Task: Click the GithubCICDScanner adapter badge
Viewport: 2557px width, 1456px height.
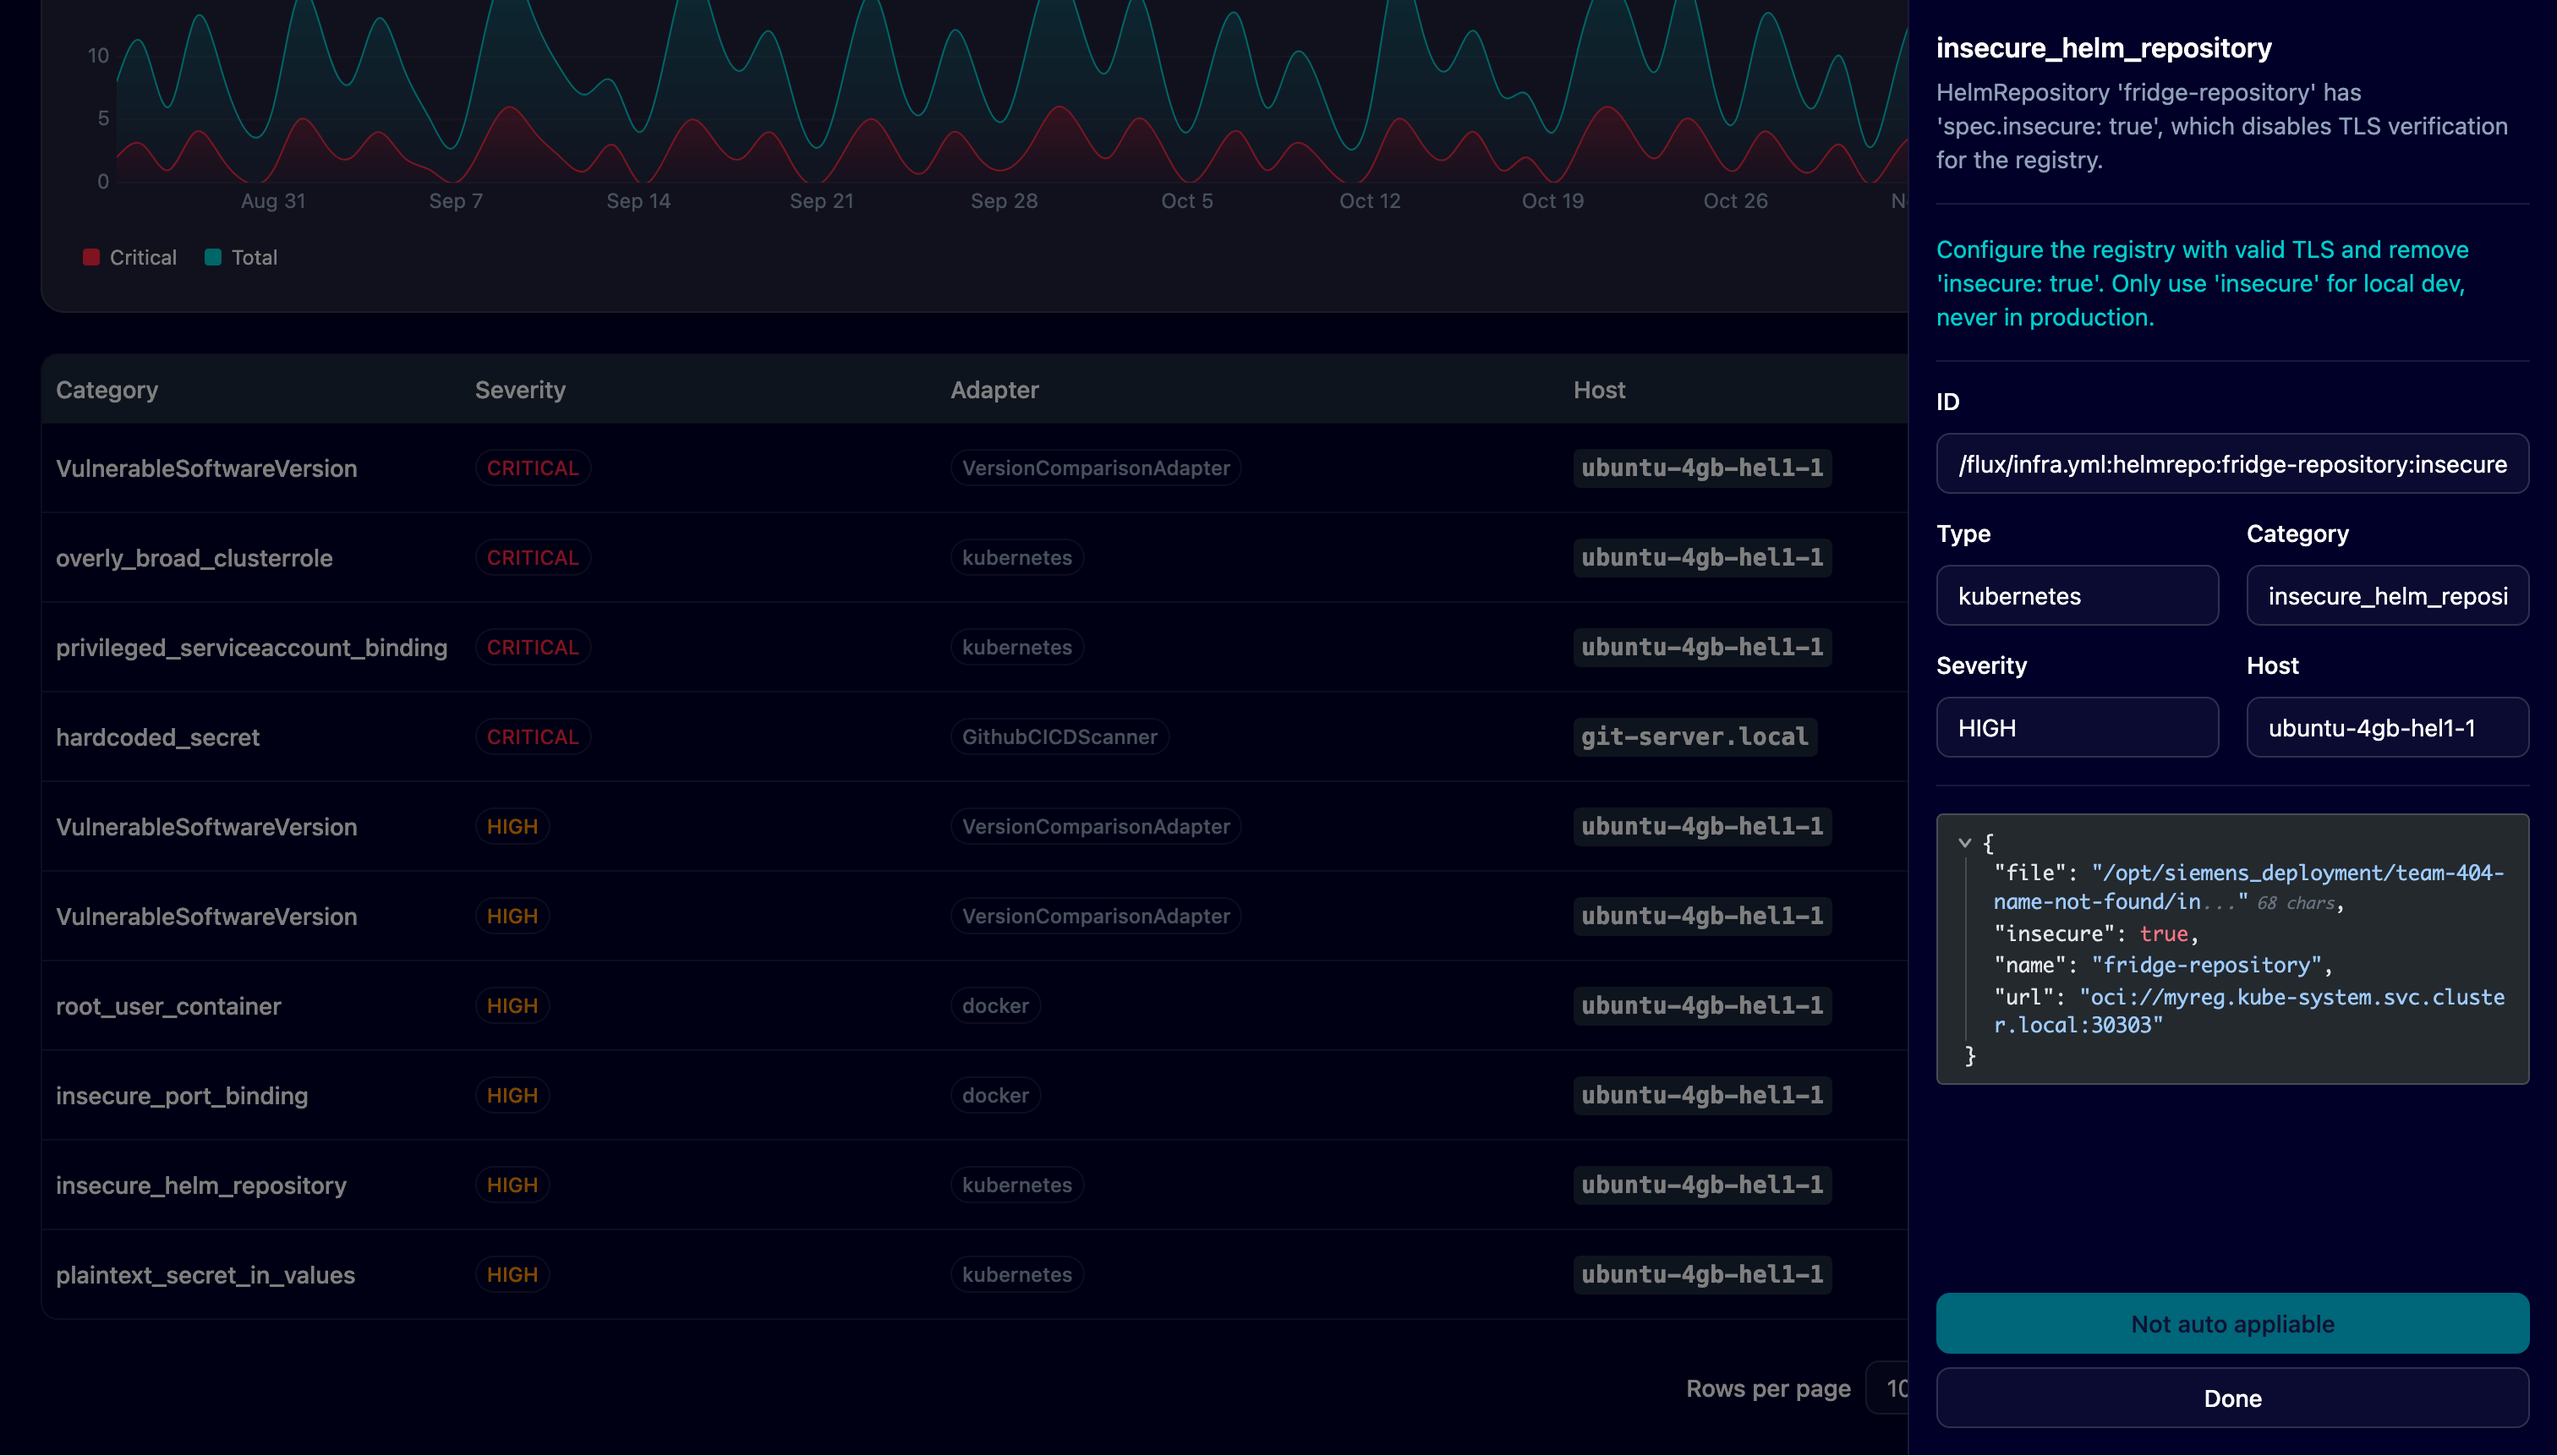Action: point(1059,737)
